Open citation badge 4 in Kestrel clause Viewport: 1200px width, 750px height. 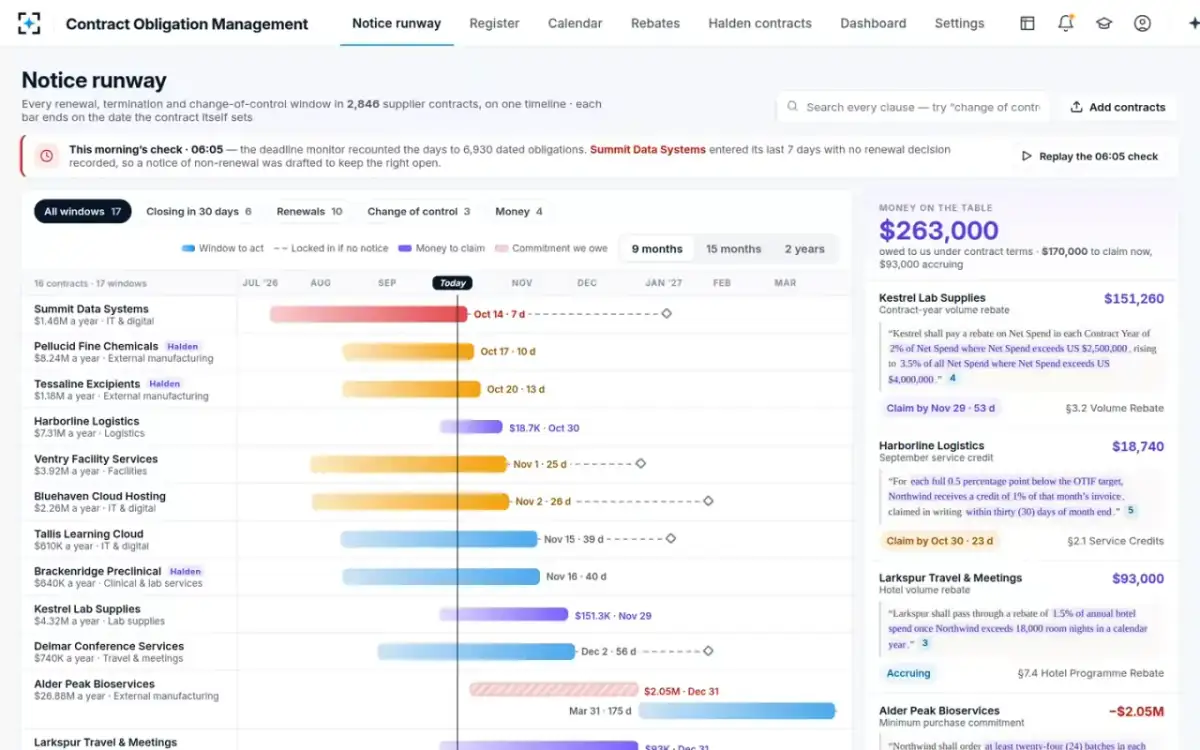point(953,379)
